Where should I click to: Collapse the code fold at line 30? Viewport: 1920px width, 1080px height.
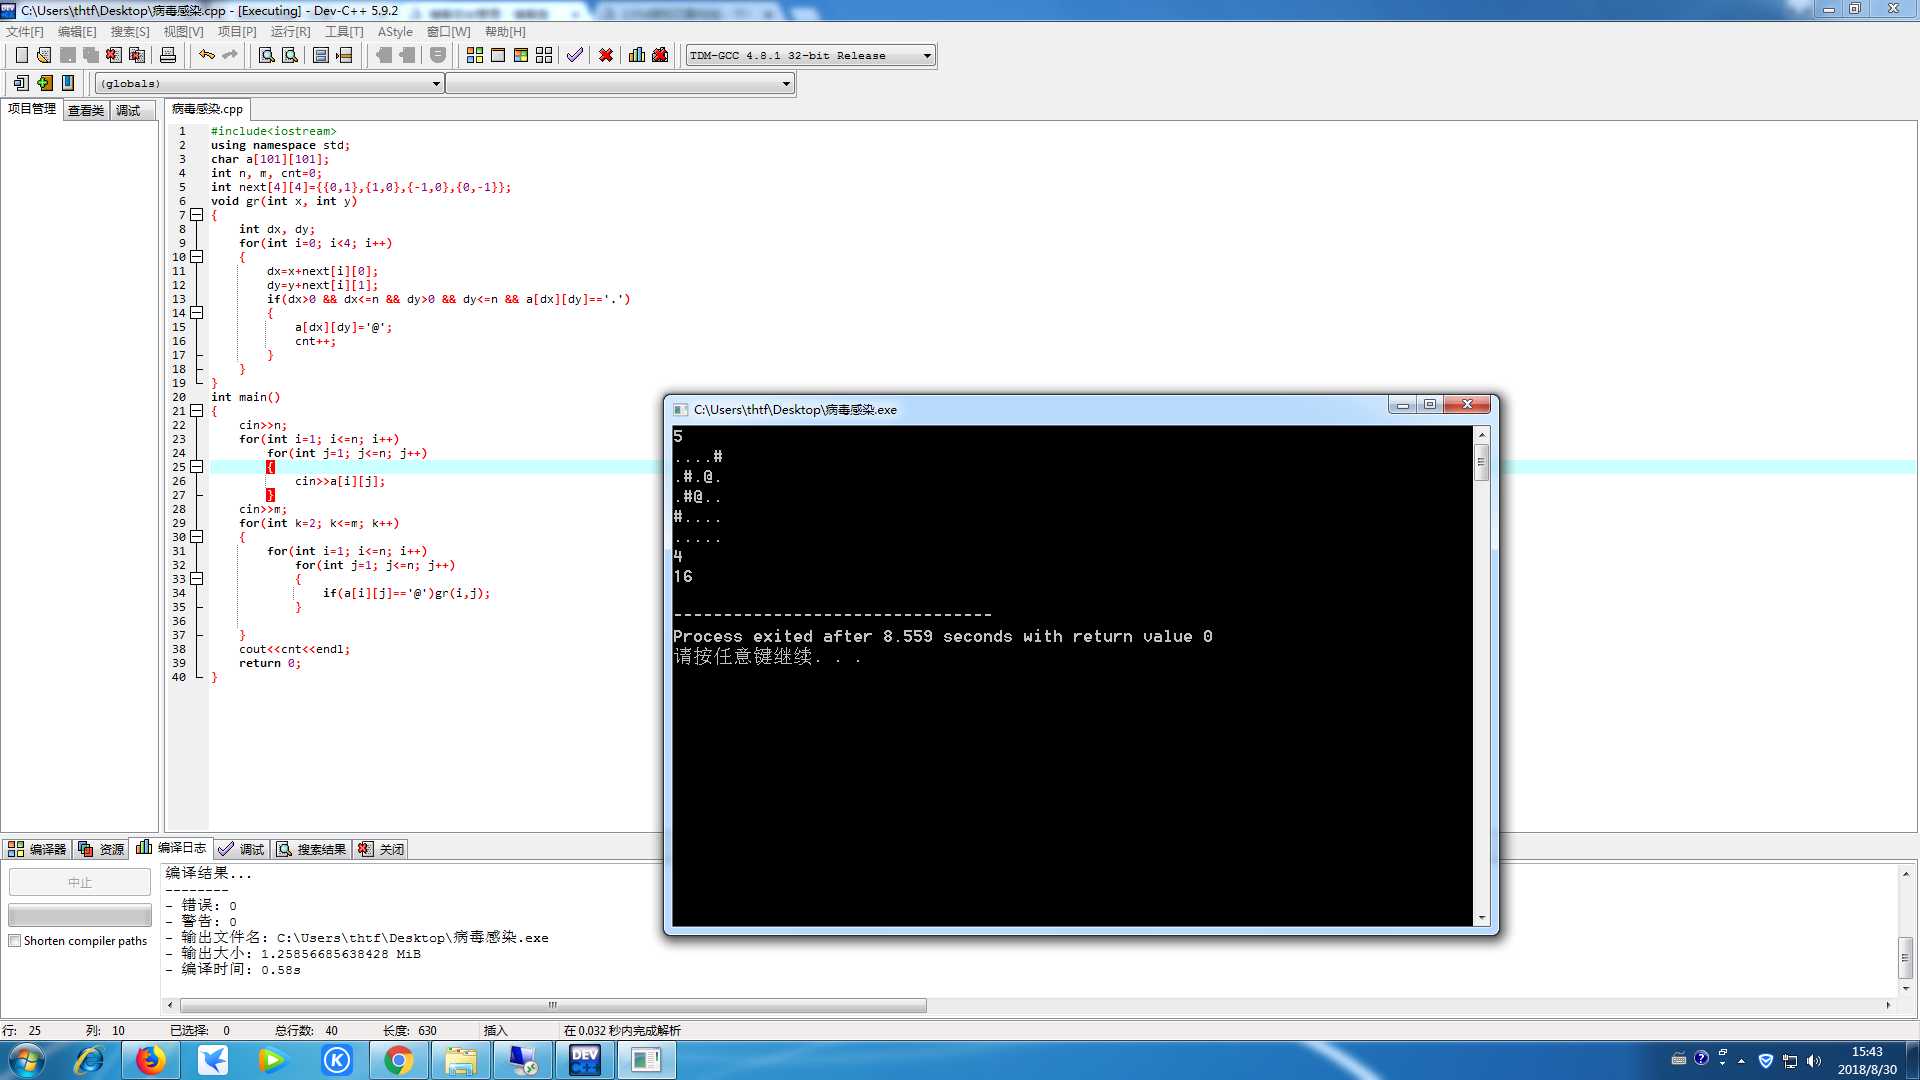point(197,537)
